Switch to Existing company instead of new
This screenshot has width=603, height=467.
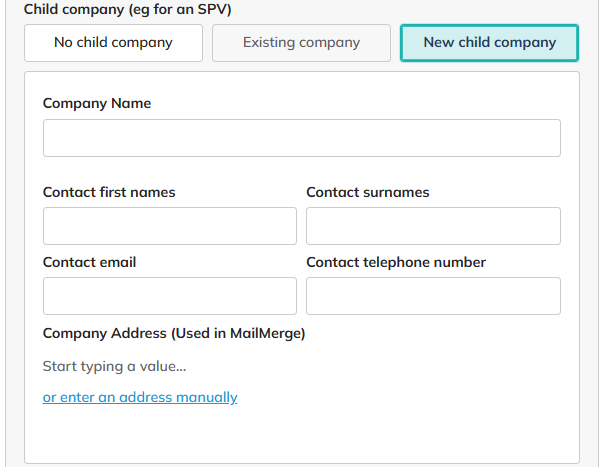pyautogui.click(x=301, y=43)
